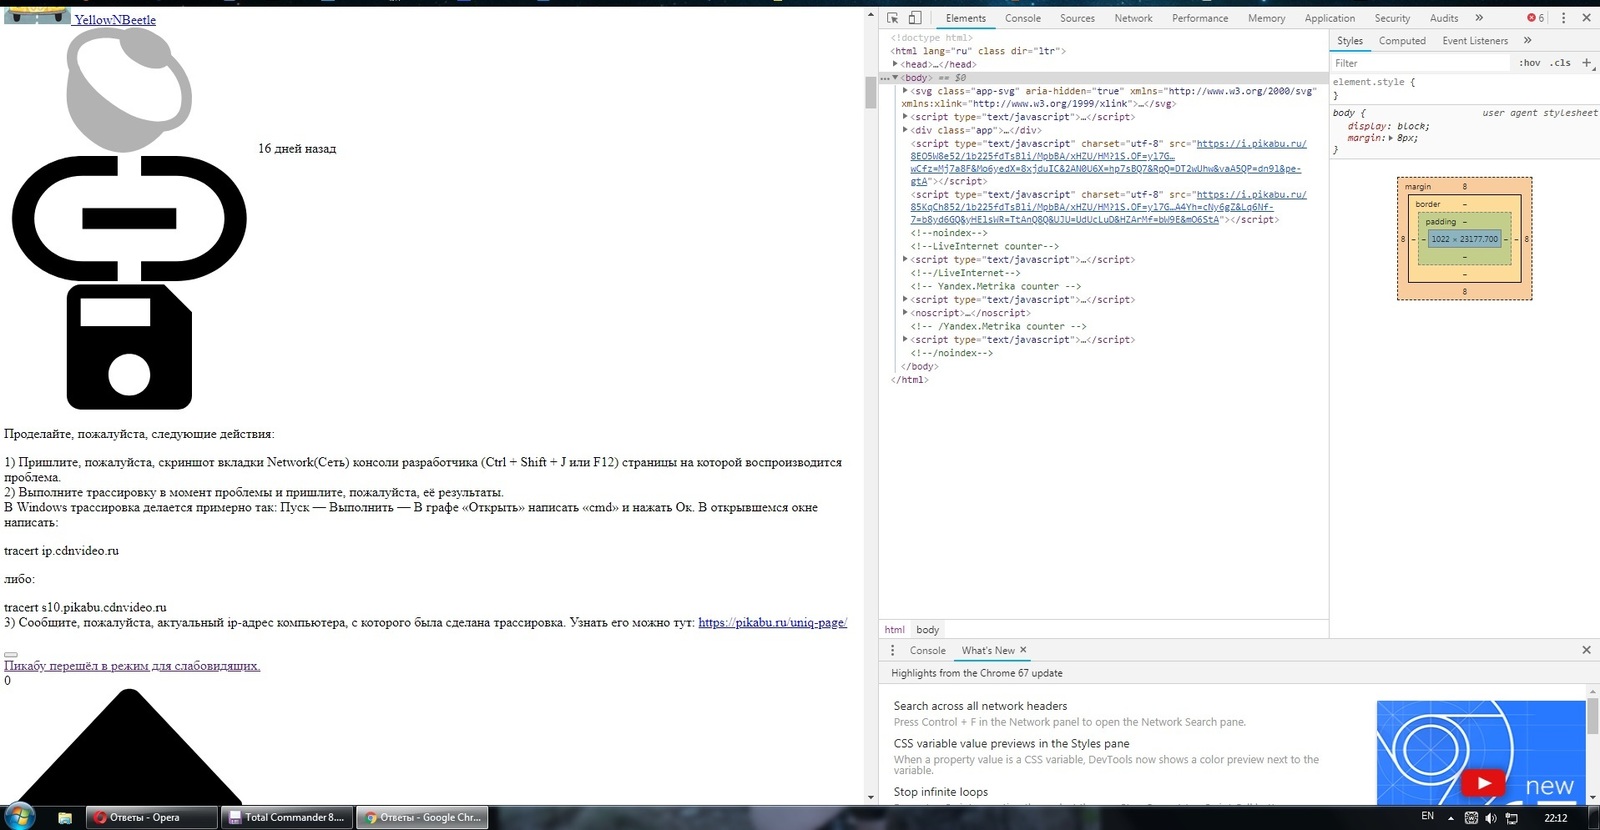Click the volume speaker icon in system tray

click(1491, 818)
